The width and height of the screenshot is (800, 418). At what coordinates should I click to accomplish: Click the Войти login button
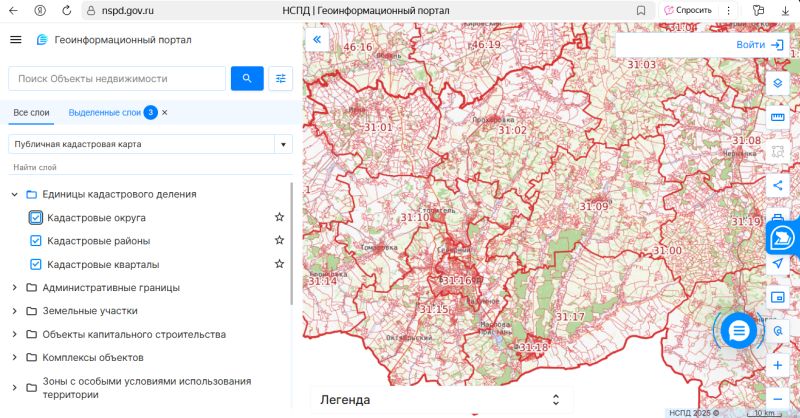click(759, 45)
